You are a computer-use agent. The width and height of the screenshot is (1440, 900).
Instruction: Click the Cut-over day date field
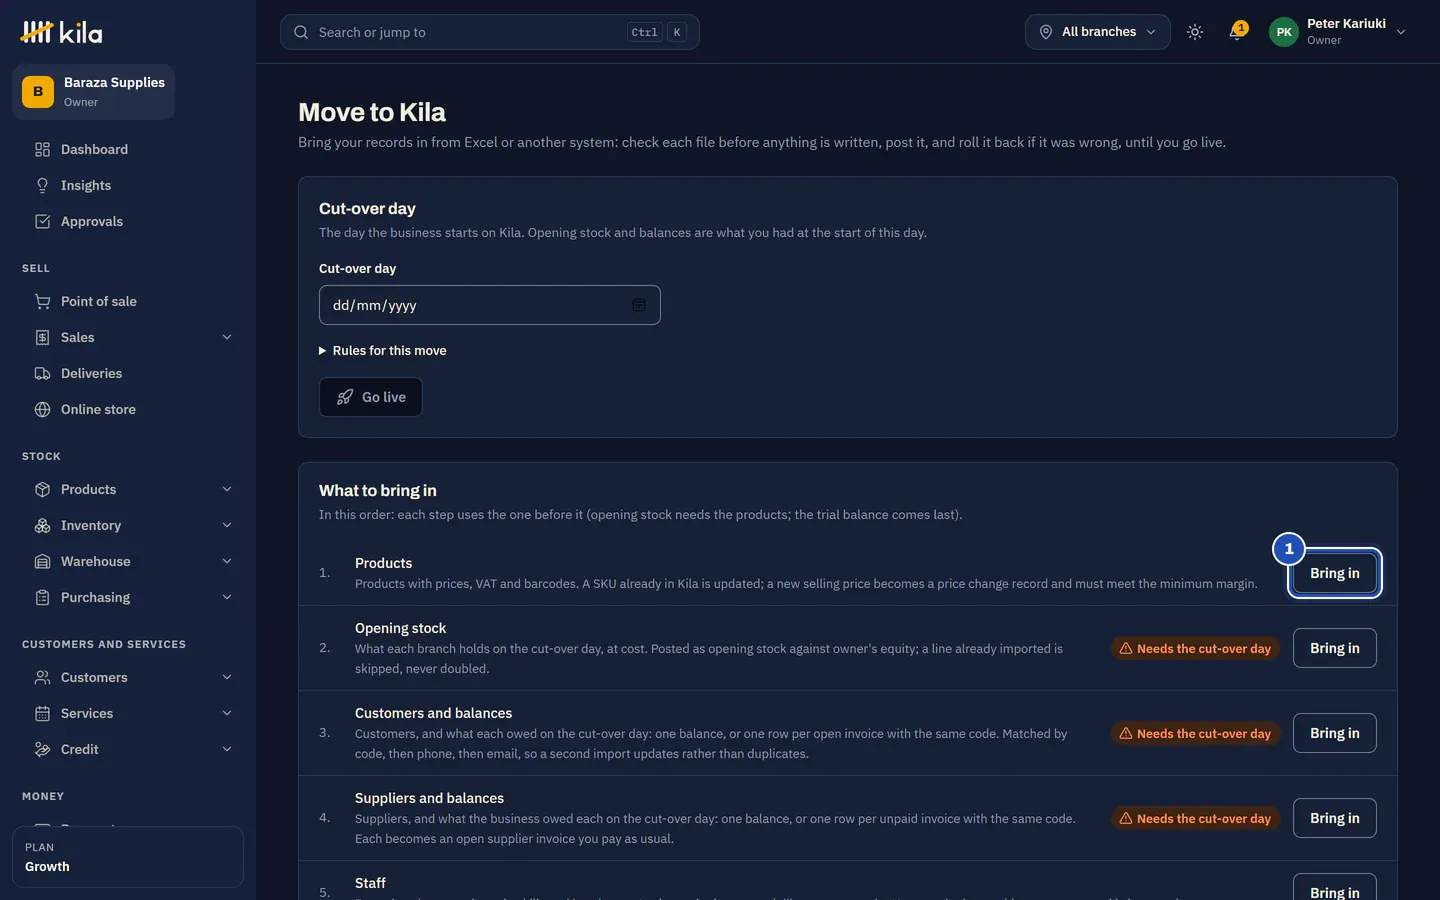[489, 305]
